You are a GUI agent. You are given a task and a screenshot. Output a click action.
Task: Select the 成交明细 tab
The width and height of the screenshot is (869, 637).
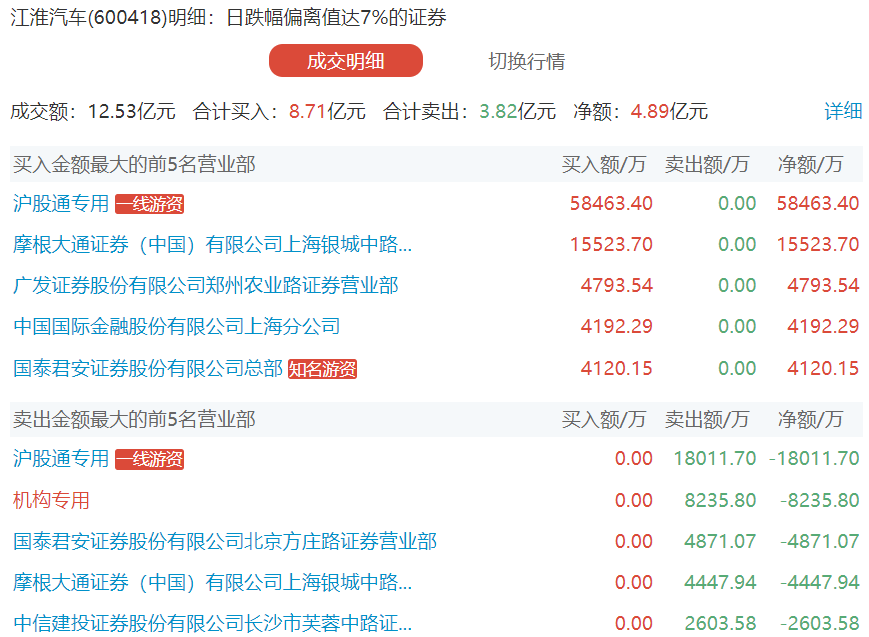click(346, 61)
